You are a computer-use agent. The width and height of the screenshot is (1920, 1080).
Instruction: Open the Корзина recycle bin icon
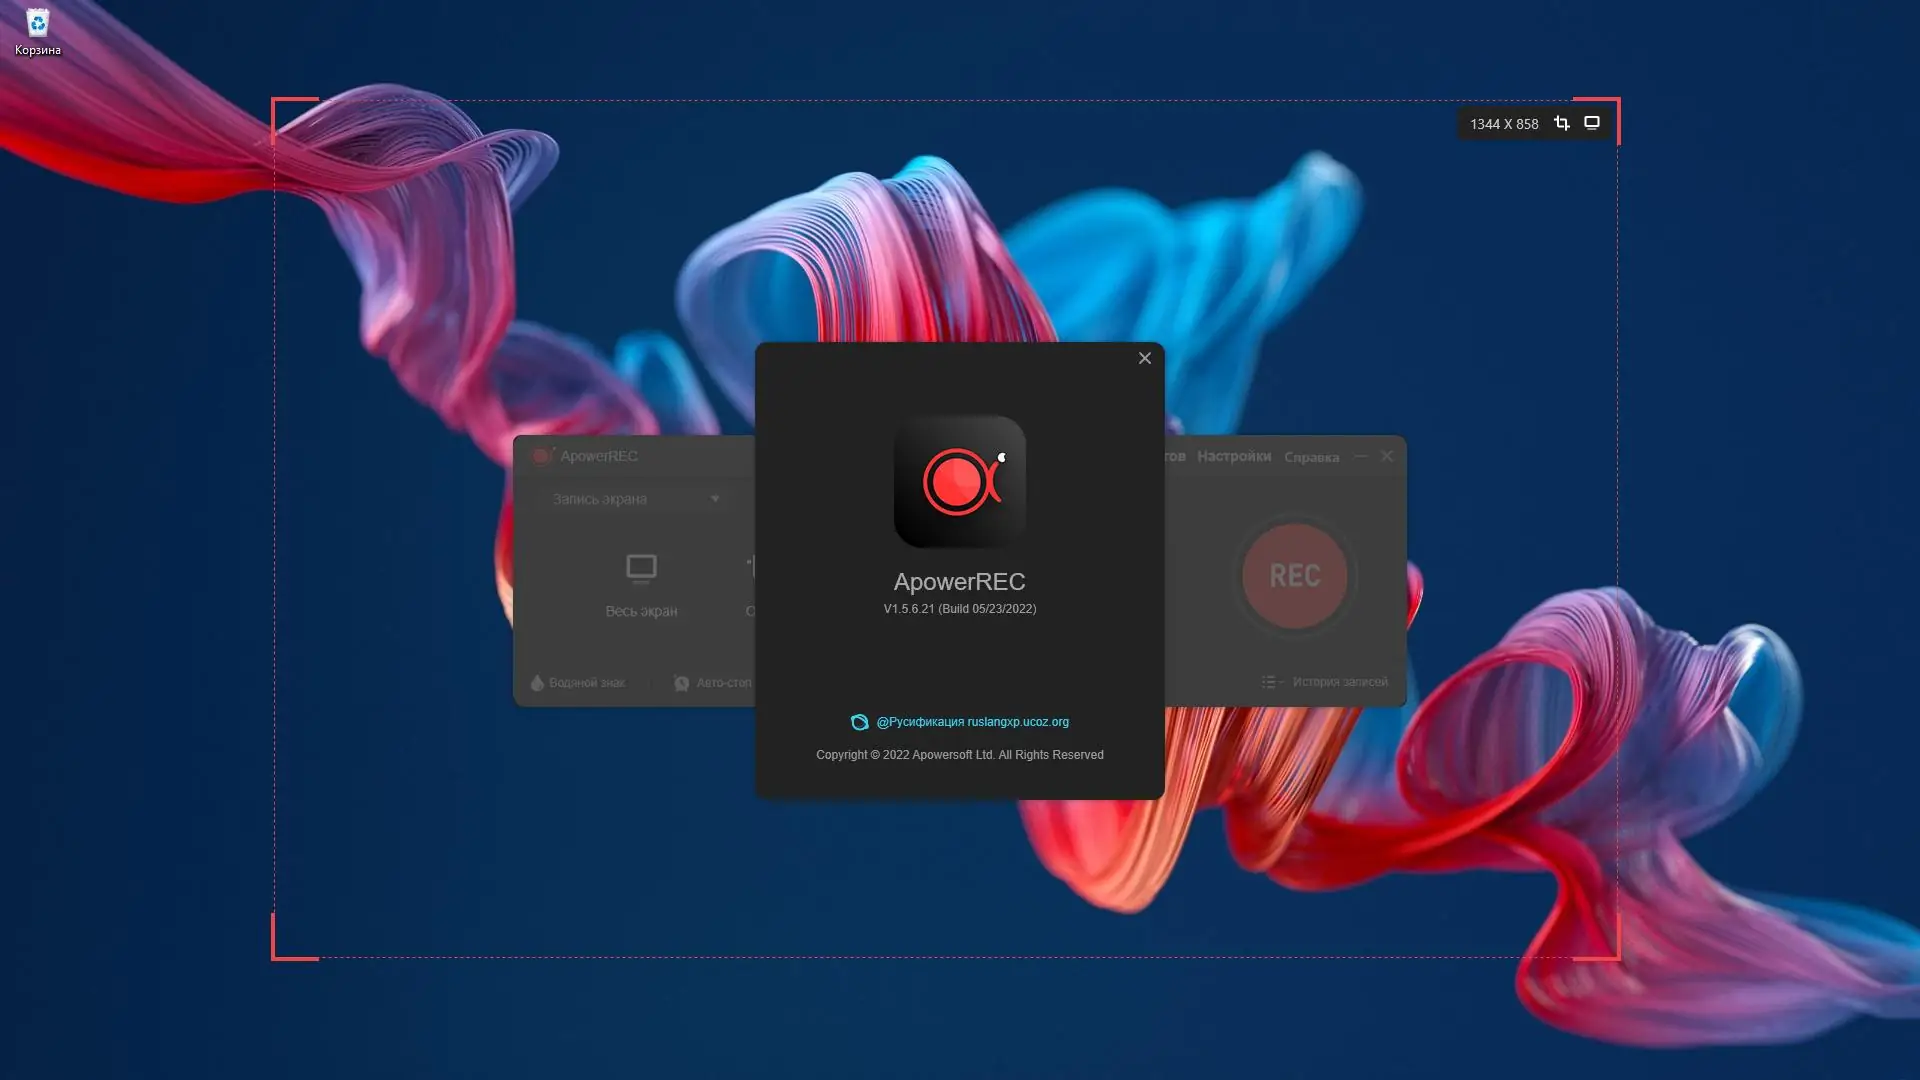point(38,23)
